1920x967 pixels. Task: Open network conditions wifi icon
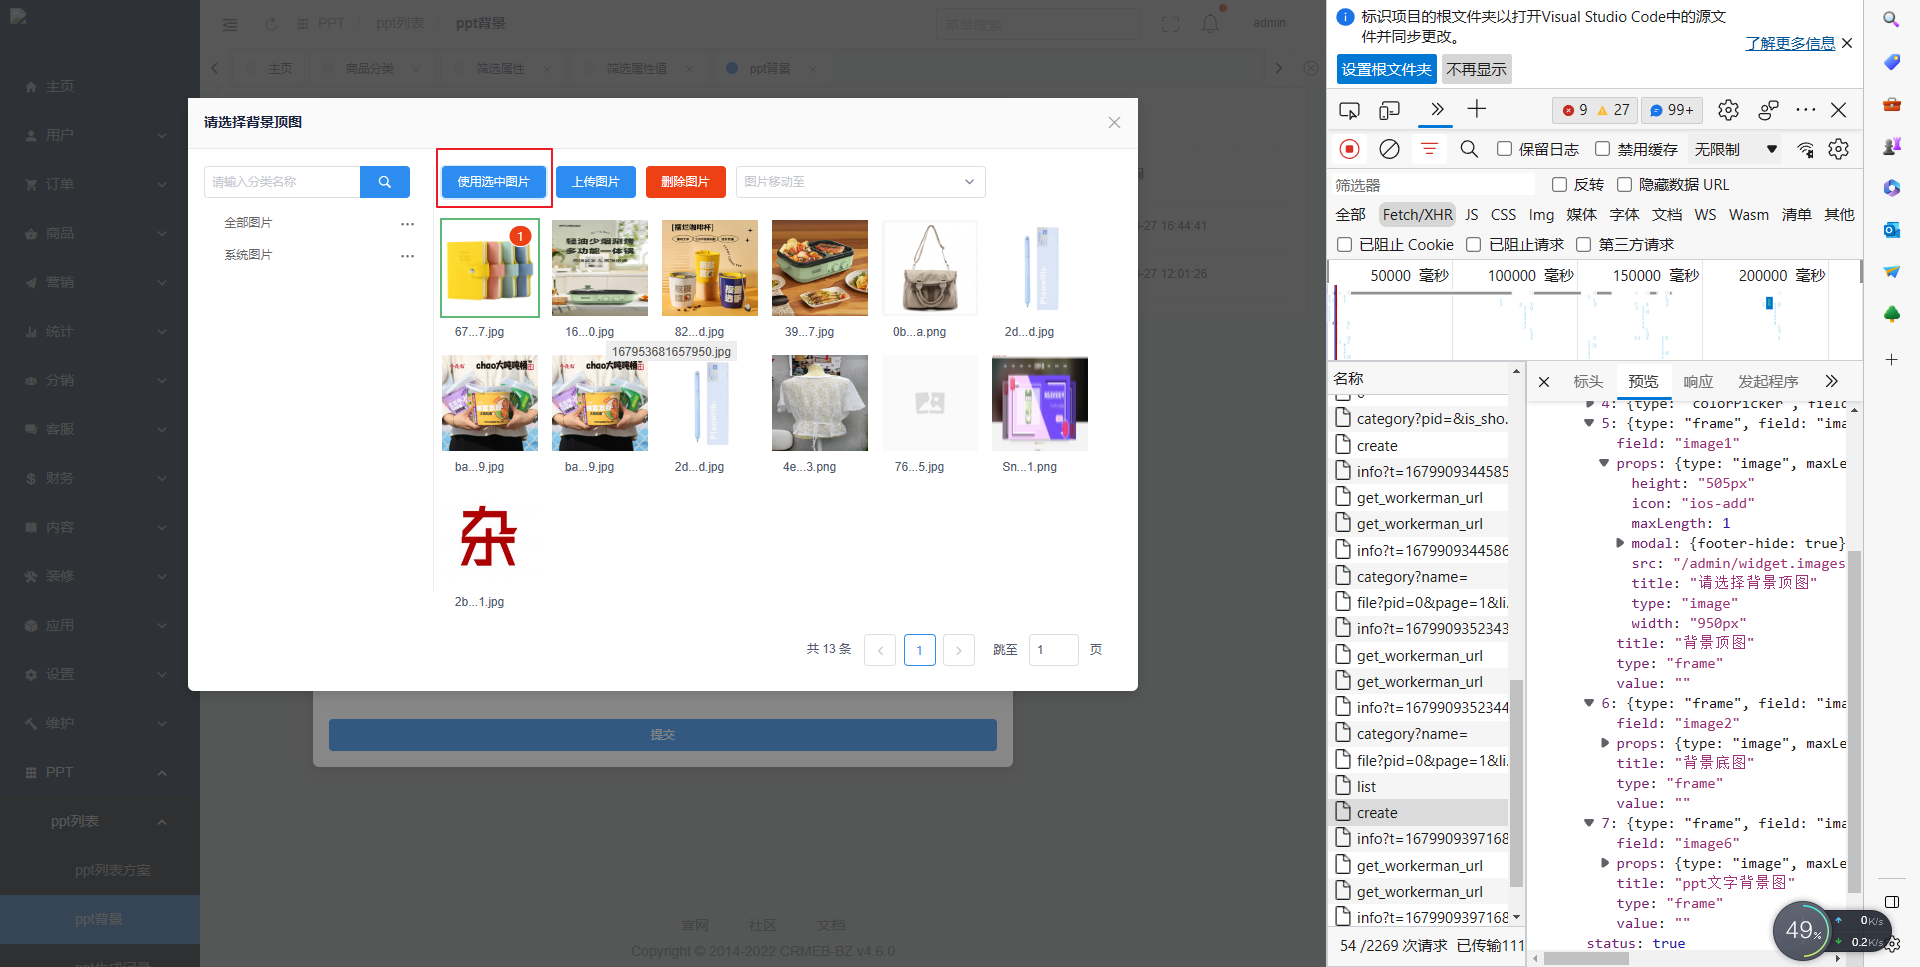pyautogui.click(x=1805, y=149)
